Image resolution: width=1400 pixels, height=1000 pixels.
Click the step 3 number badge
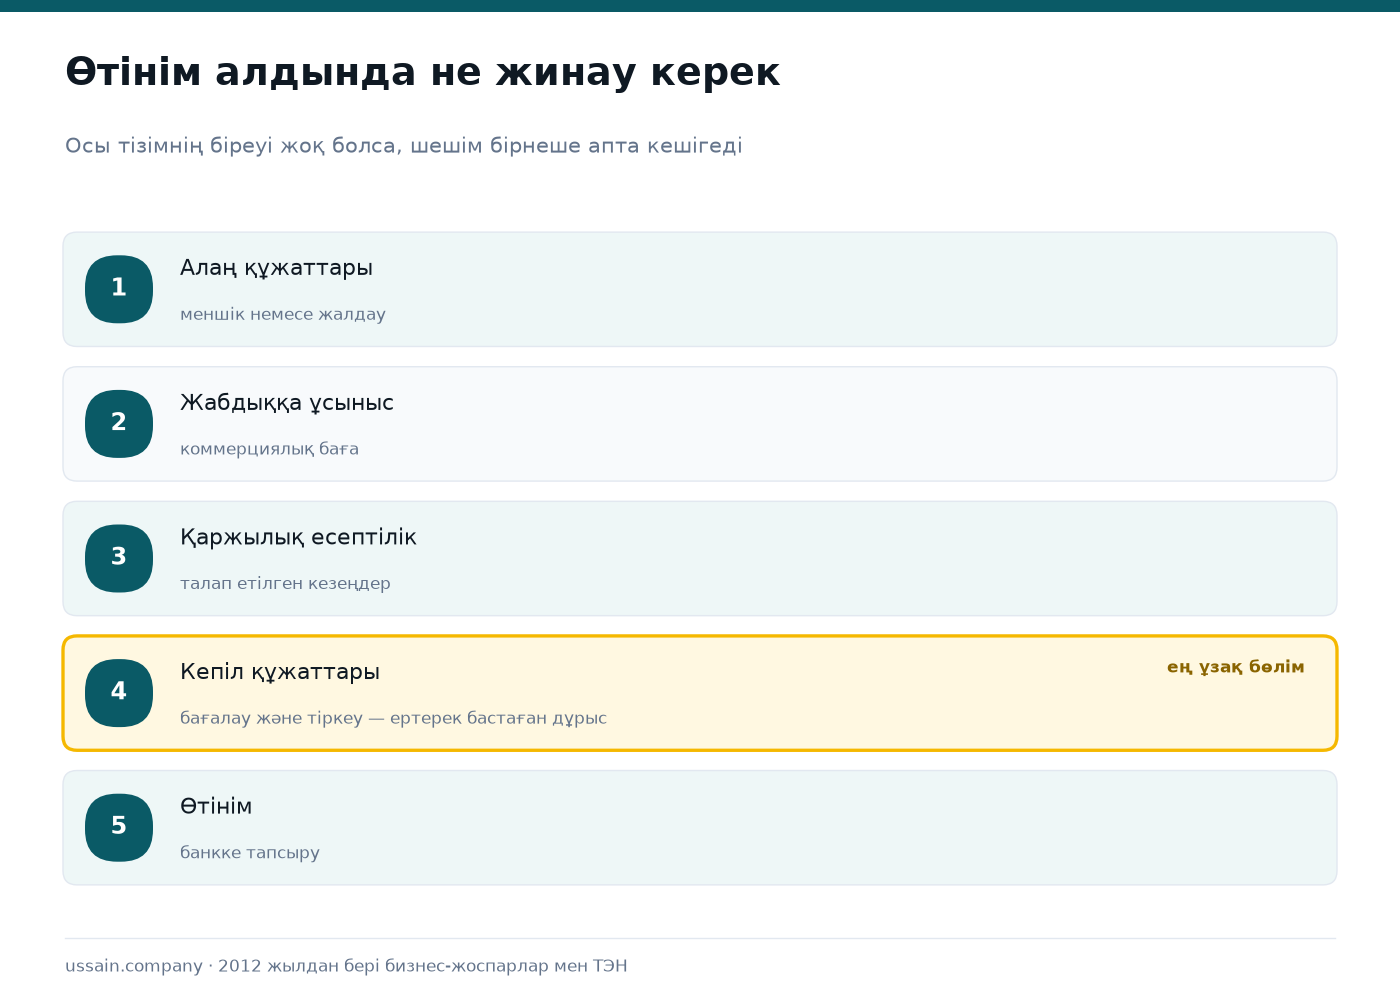pos(119,558)
